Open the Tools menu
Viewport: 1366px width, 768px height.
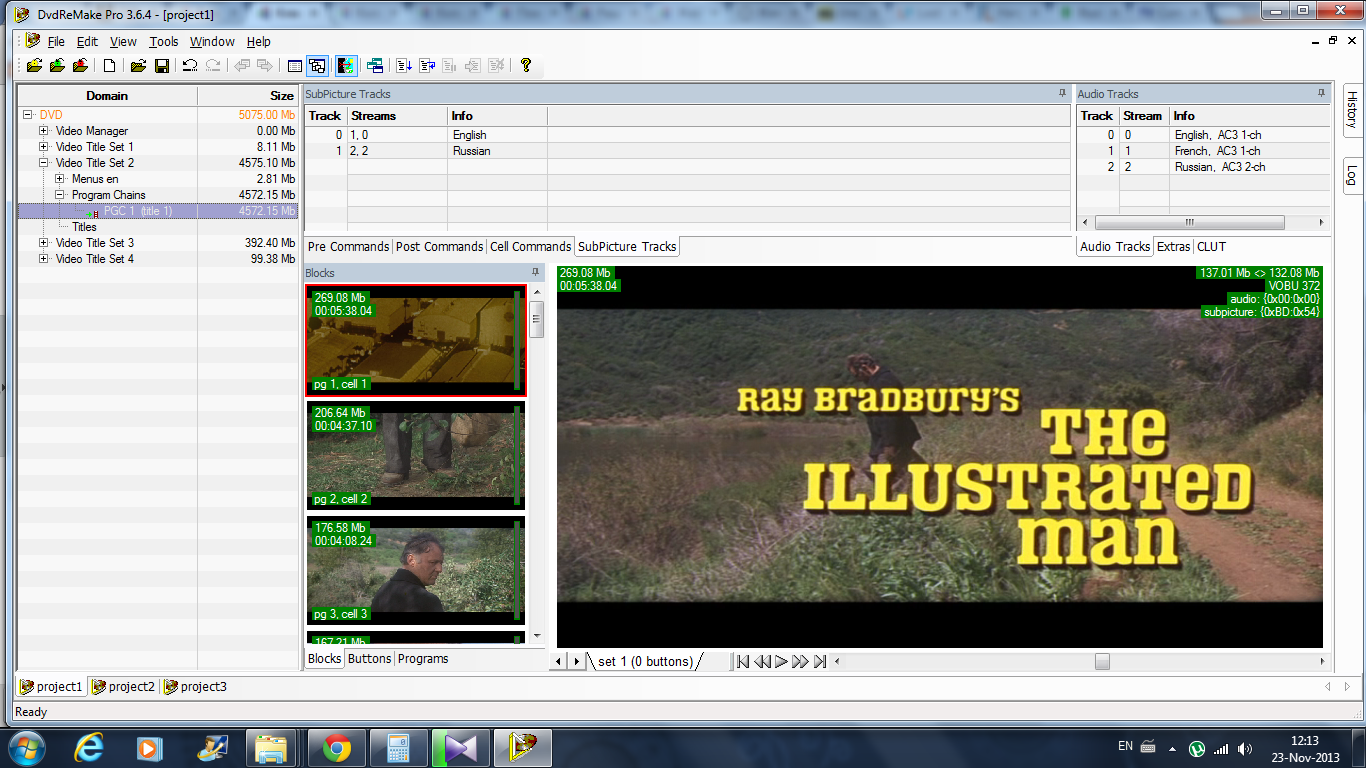tap(164, 41)
